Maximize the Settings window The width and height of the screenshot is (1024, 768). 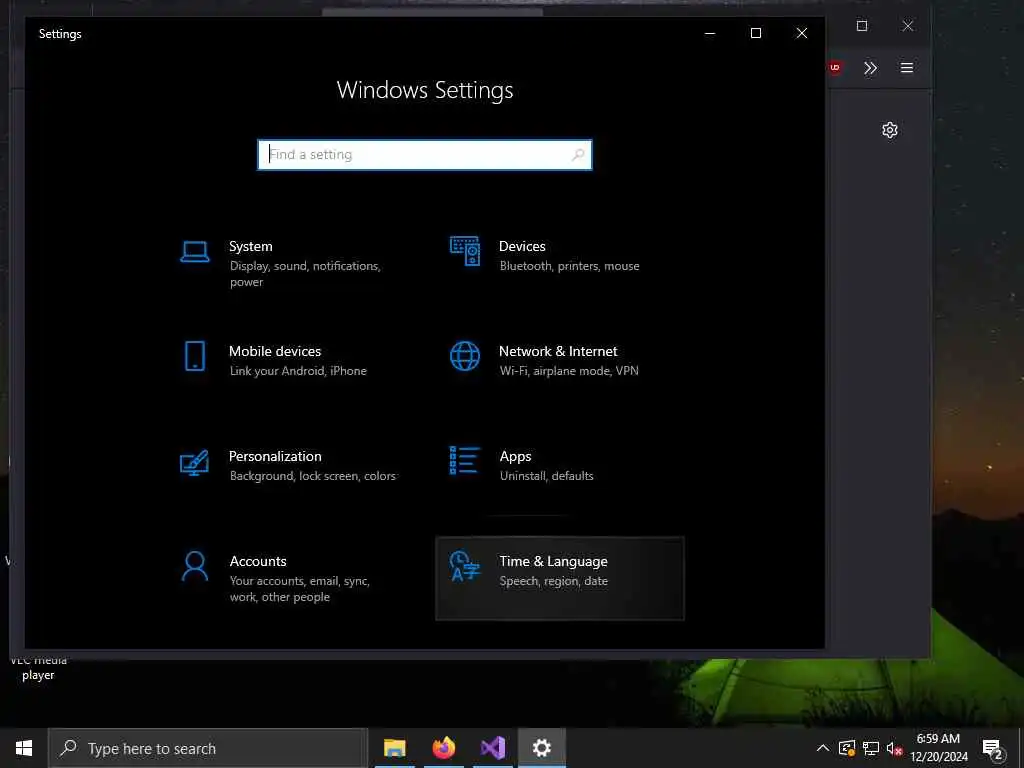point(756,33)
